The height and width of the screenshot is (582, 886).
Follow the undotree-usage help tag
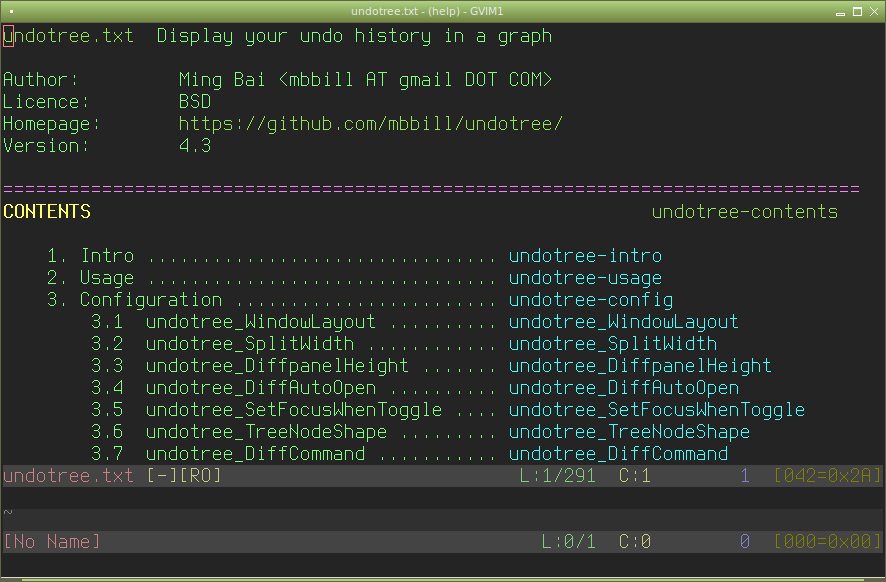pos(585,277)
